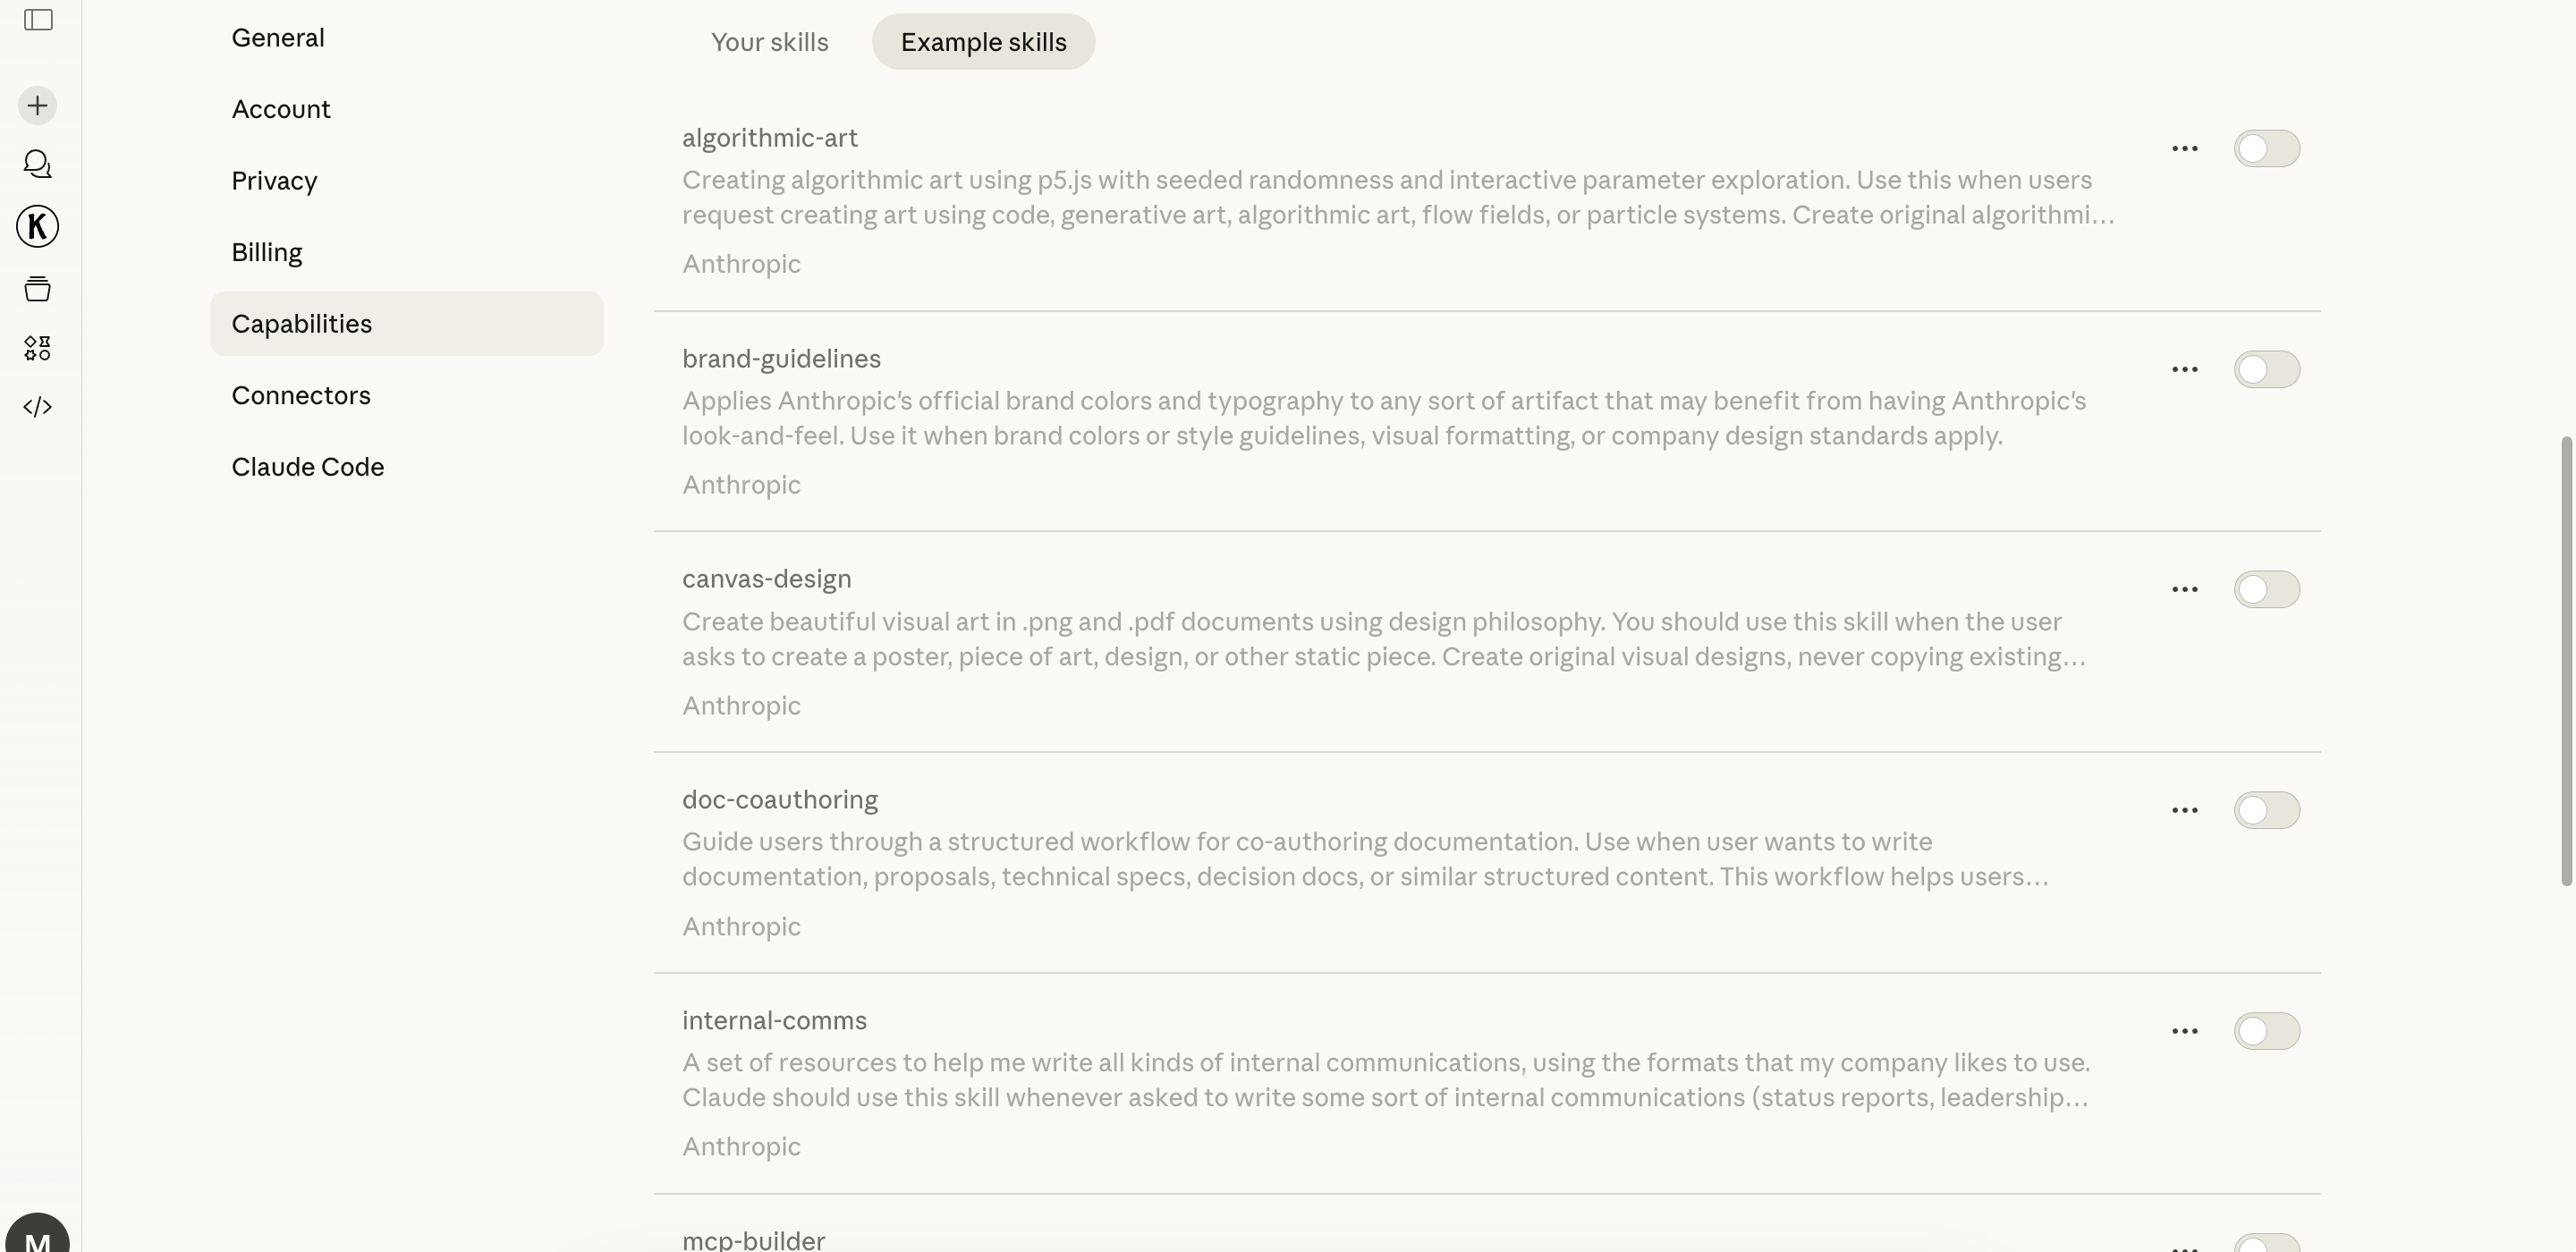Image resolution: width=2576 pixels, height=1252 pixels.
Task: Open the artifacts shapes icon
Action: [38, 348]
